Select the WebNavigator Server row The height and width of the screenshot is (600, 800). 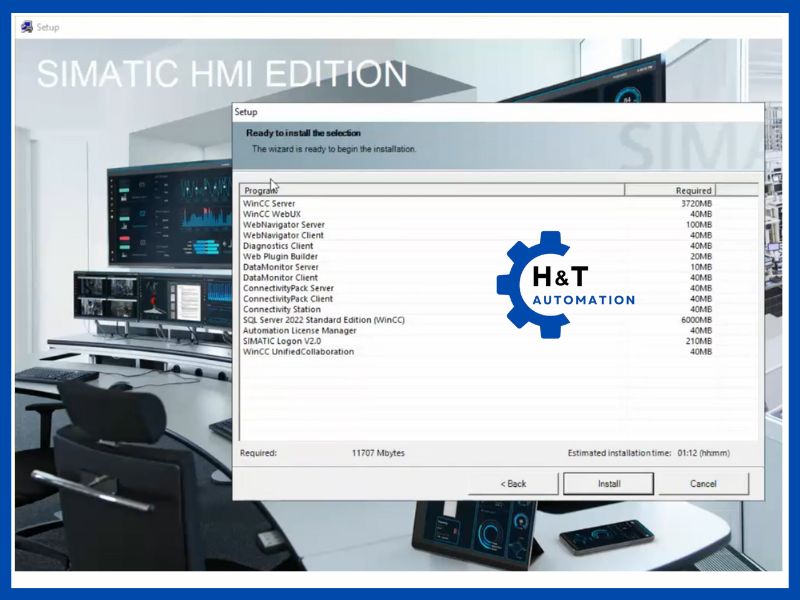(284, 225)
